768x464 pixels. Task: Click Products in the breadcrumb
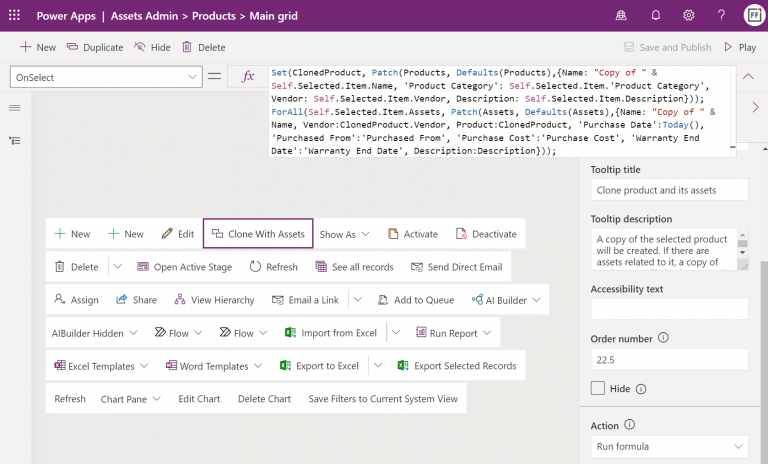(x=214, y=16)
